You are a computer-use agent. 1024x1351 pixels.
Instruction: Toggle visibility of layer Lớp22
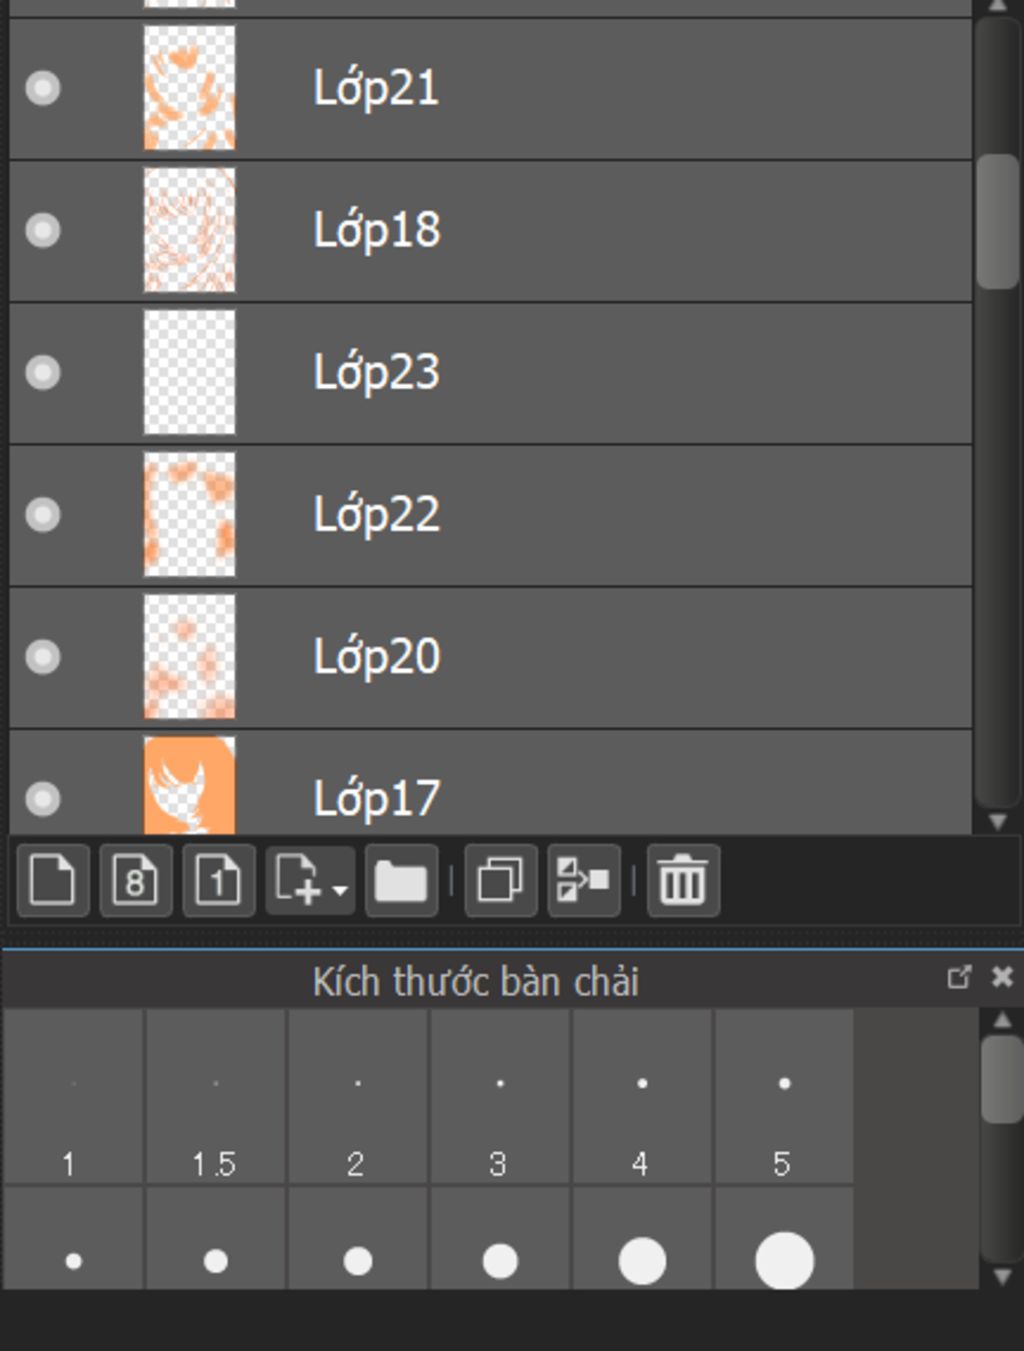coord(42,515)
